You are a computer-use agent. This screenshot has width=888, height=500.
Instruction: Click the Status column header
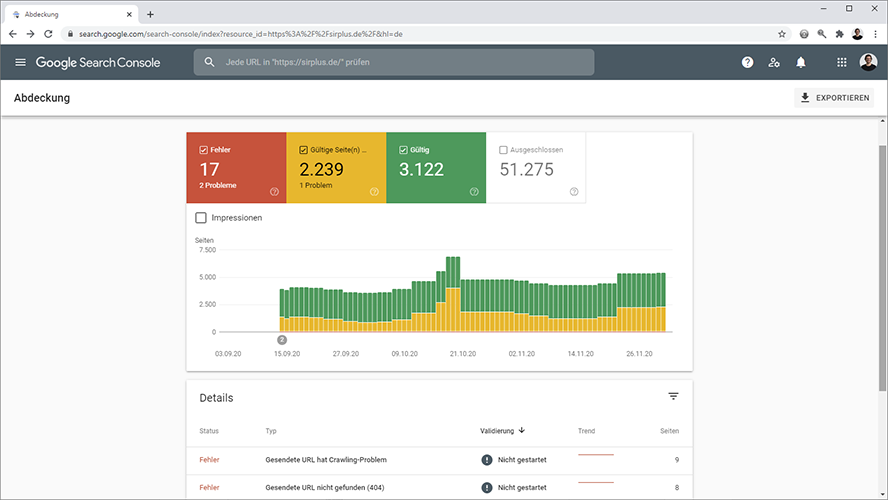(209, 431)
